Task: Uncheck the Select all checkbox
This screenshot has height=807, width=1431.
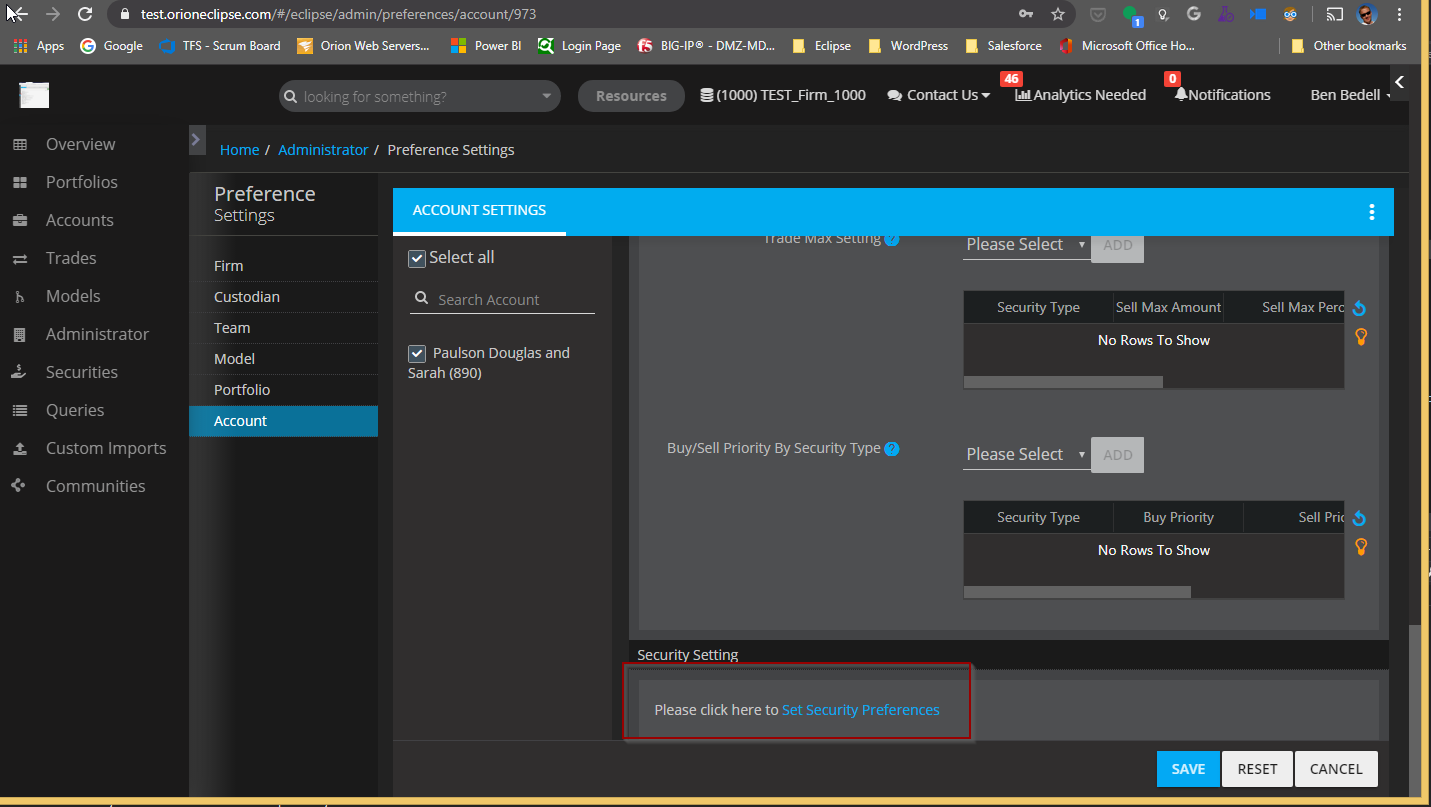Action: point(417,258)
